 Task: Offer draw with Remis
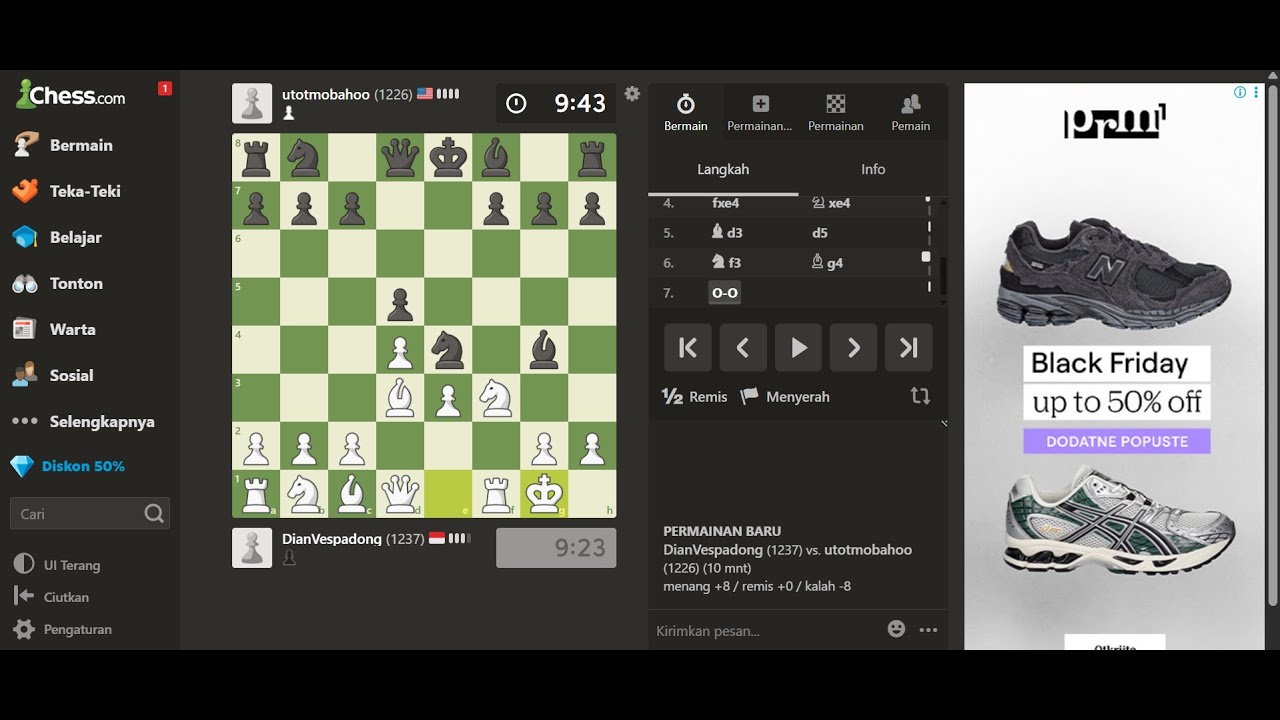pyautogui.click(x=695, y=397)
